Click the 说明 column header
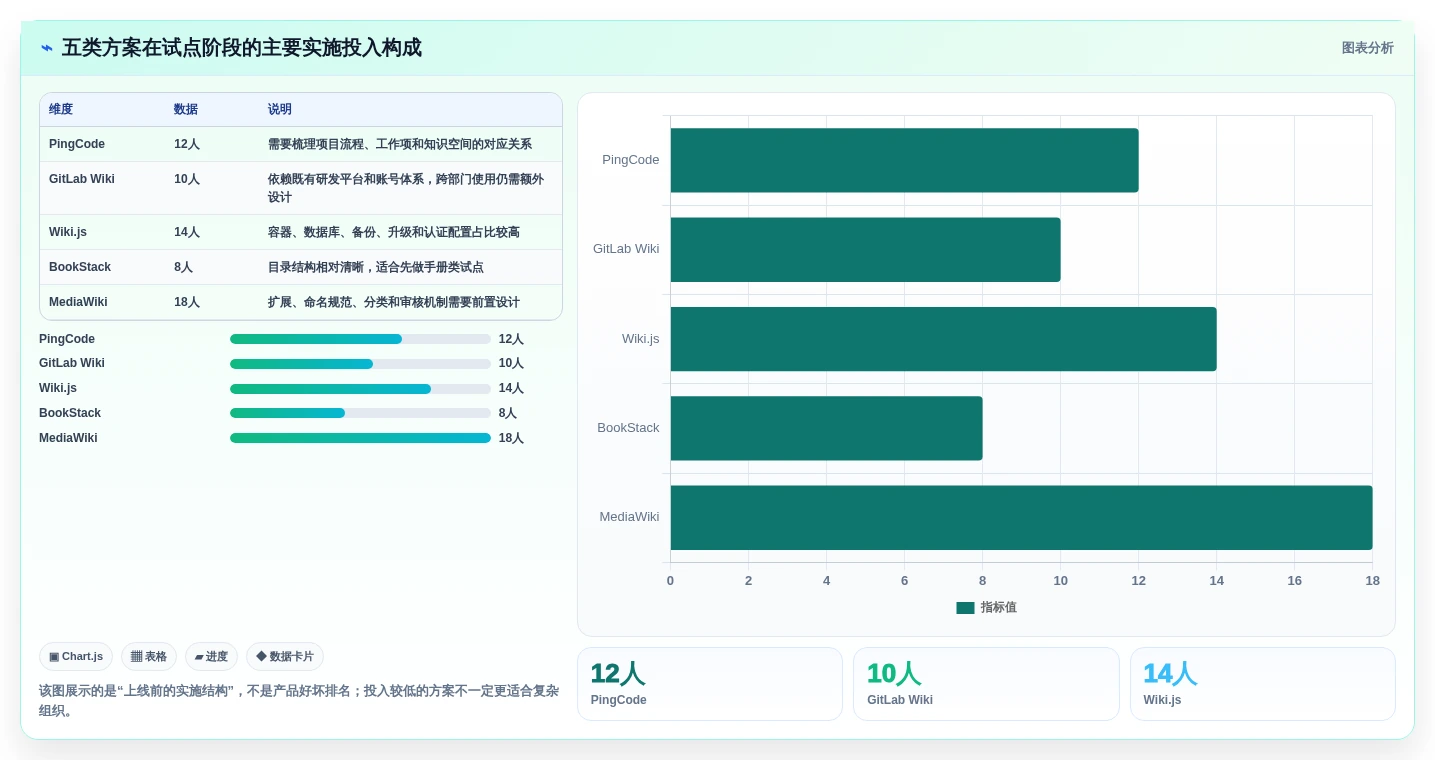The width and height of the screenshot is (1435, 760). click(x=280, y=110)
